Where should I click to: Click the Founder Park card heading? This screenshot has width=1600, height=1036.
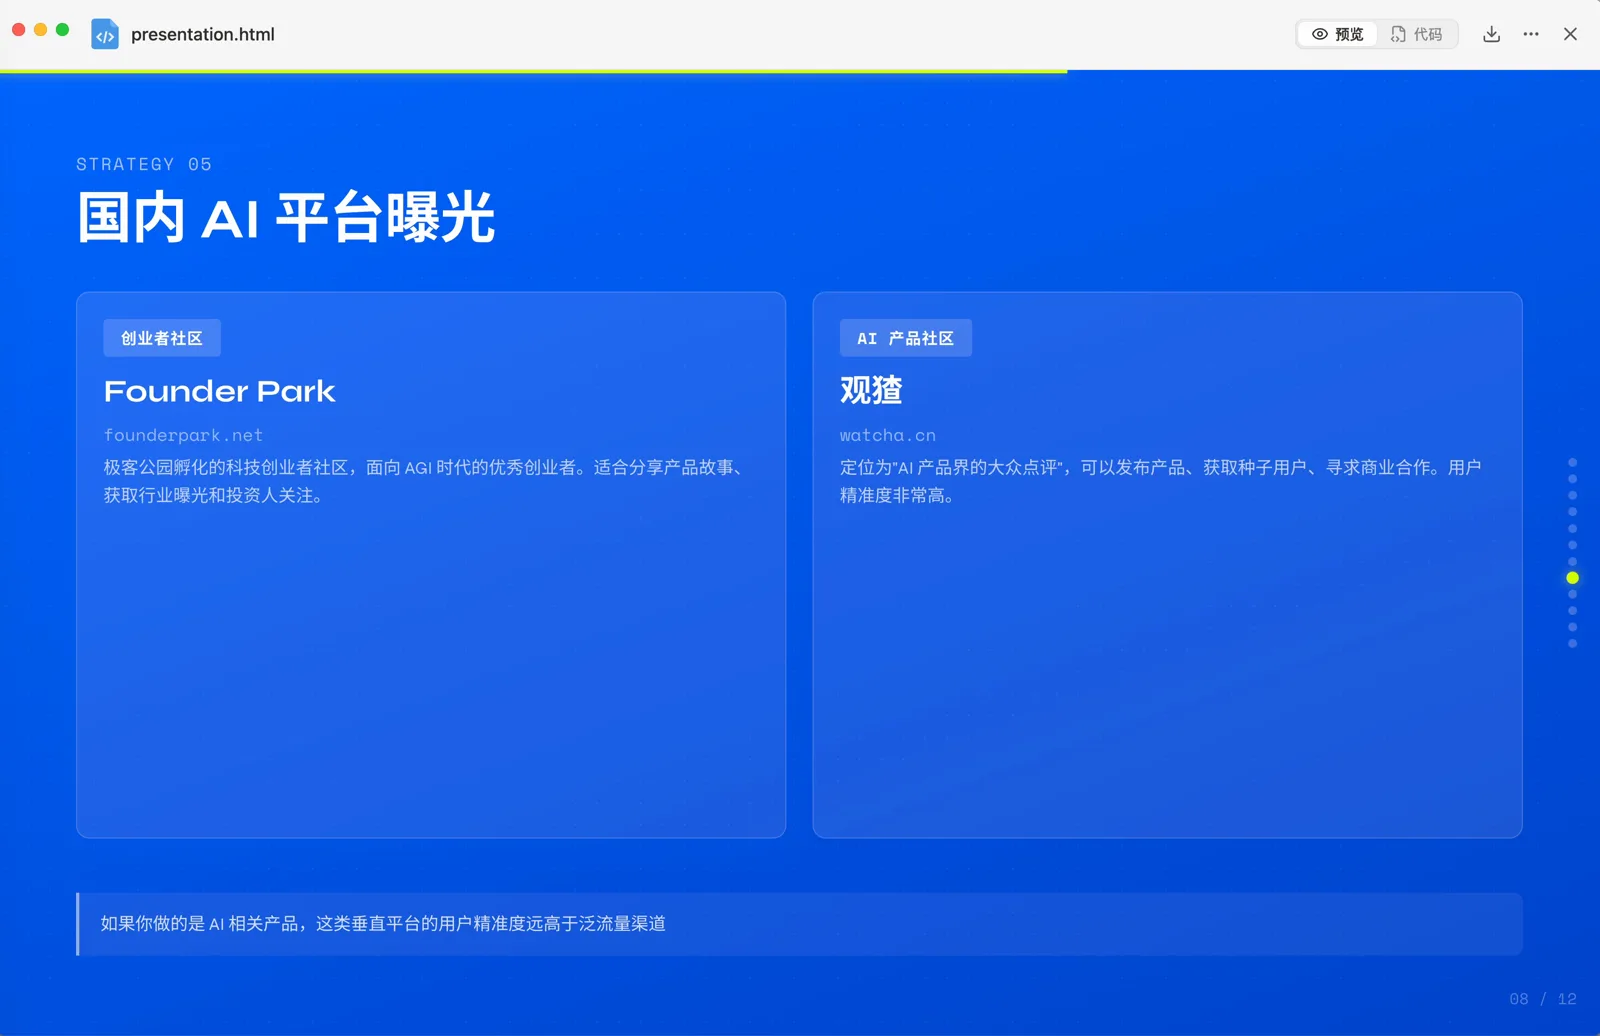(220, 391)
